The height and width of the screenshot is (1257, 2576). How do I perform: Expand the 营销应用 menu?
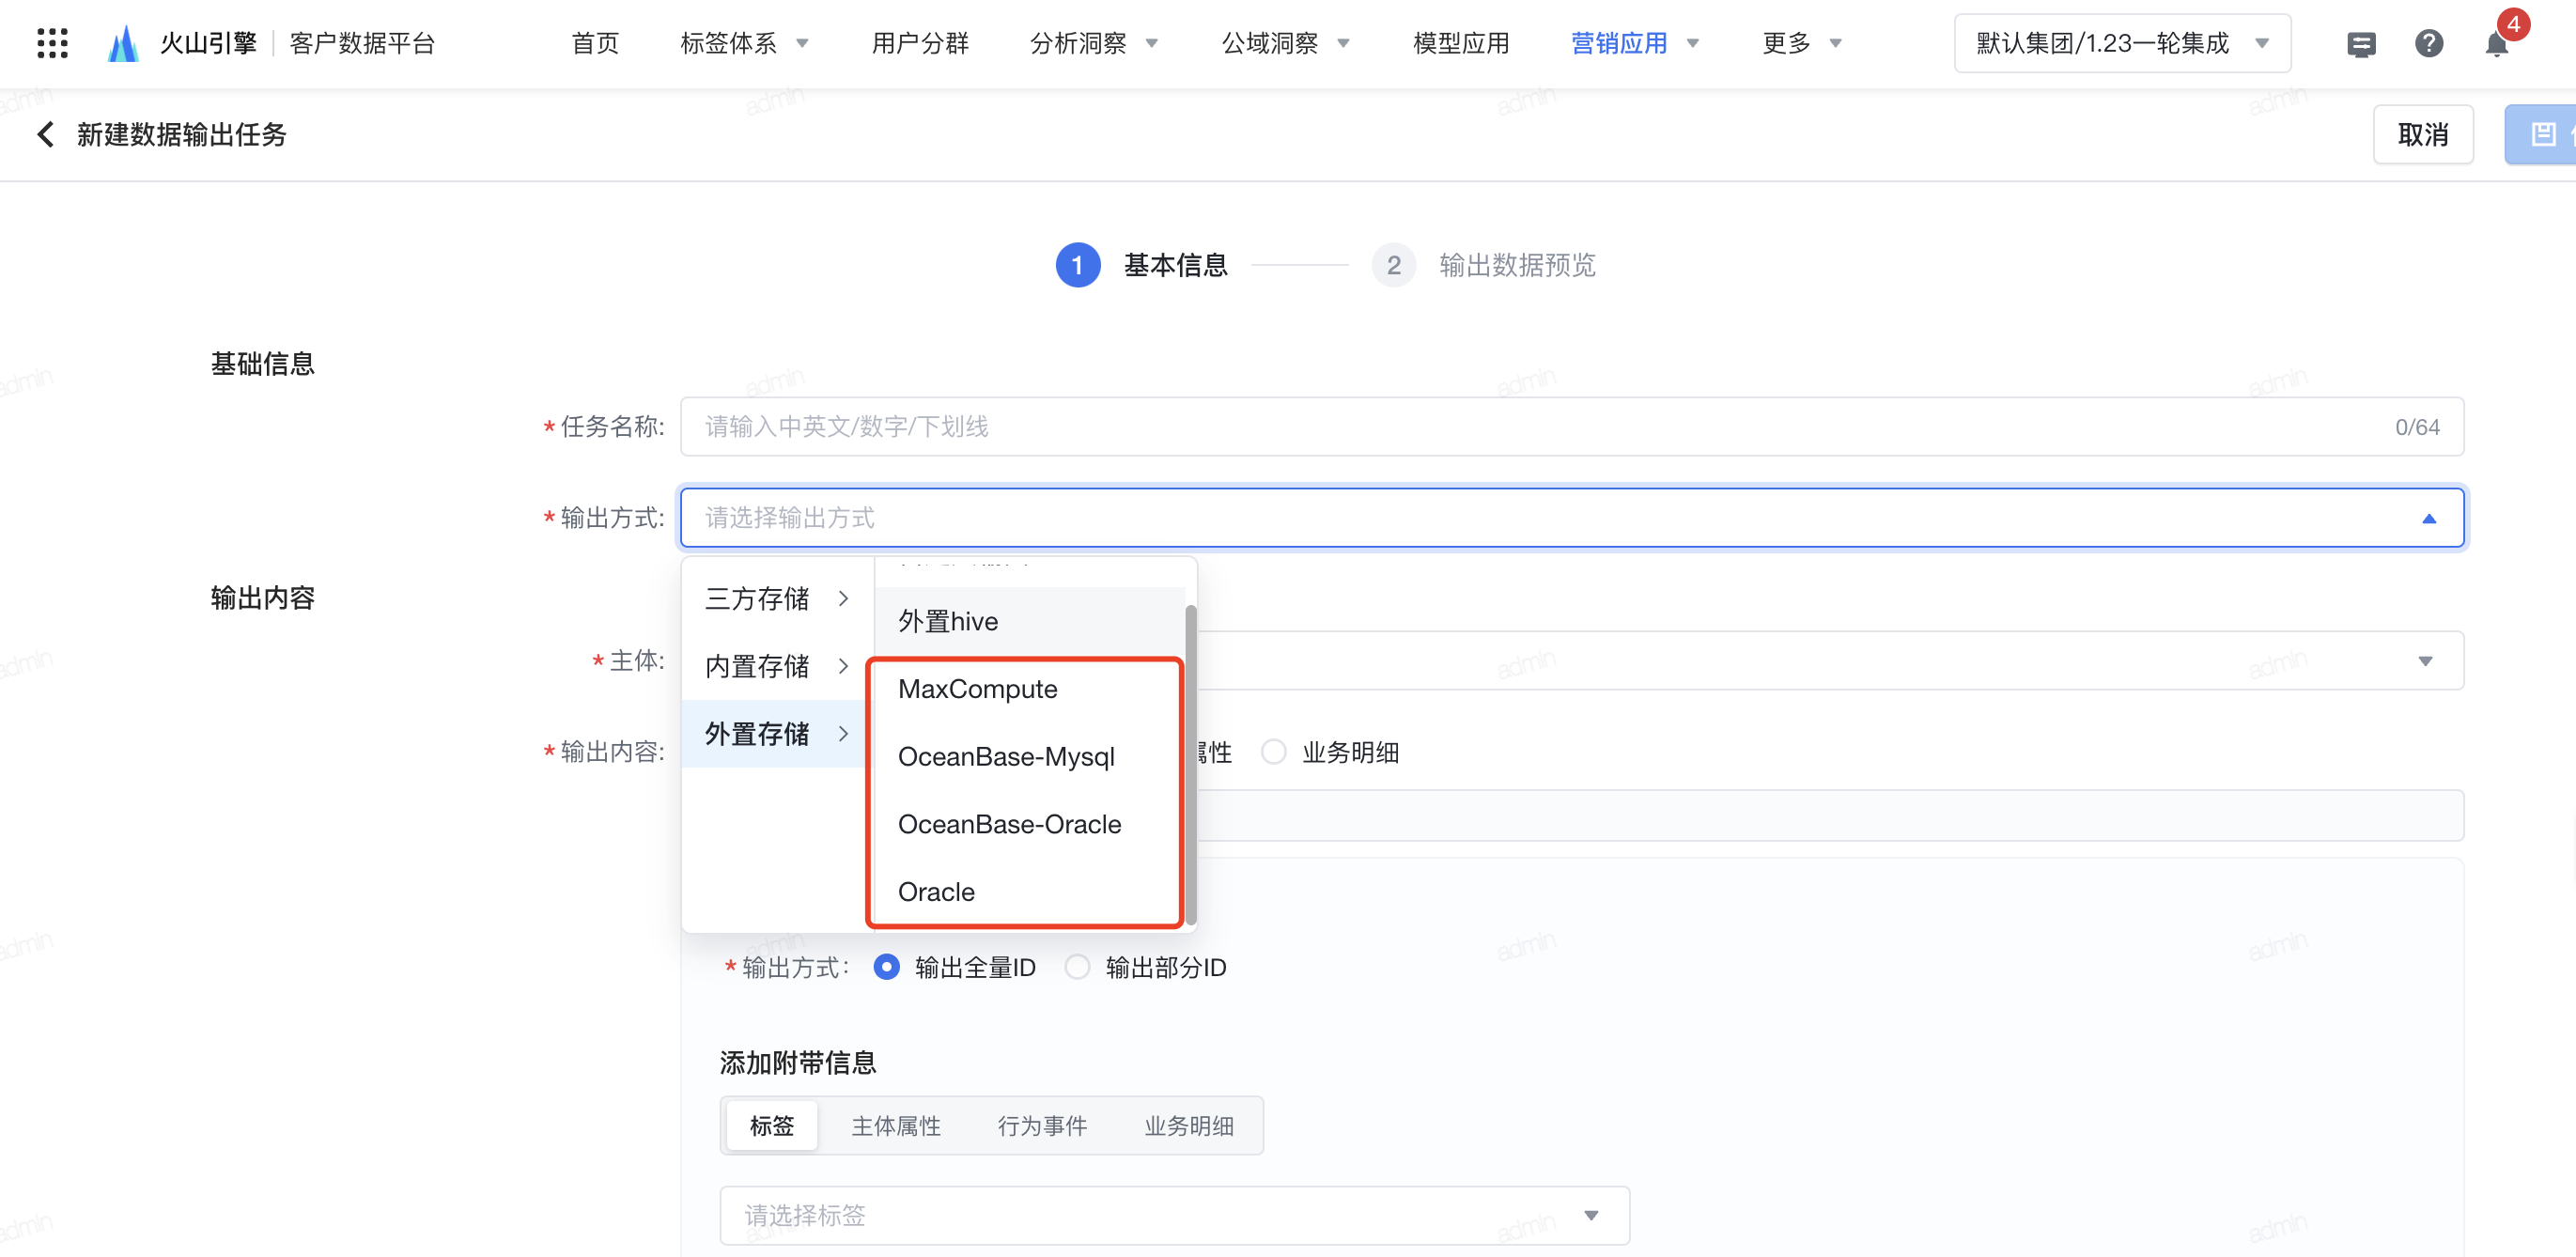1635,43
